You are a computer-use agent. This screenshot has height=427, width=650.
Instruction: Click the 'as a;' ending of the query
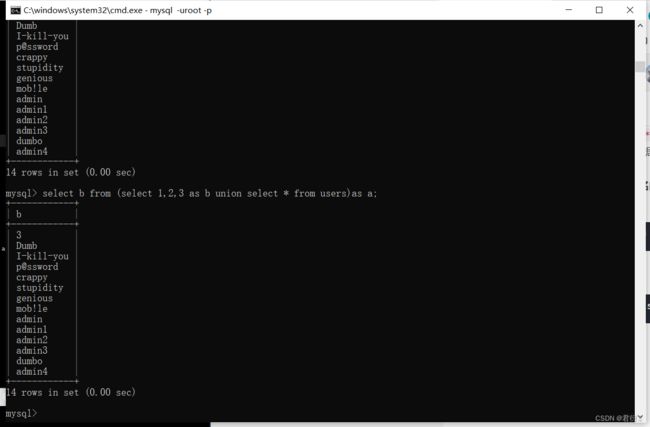(364, 194)
